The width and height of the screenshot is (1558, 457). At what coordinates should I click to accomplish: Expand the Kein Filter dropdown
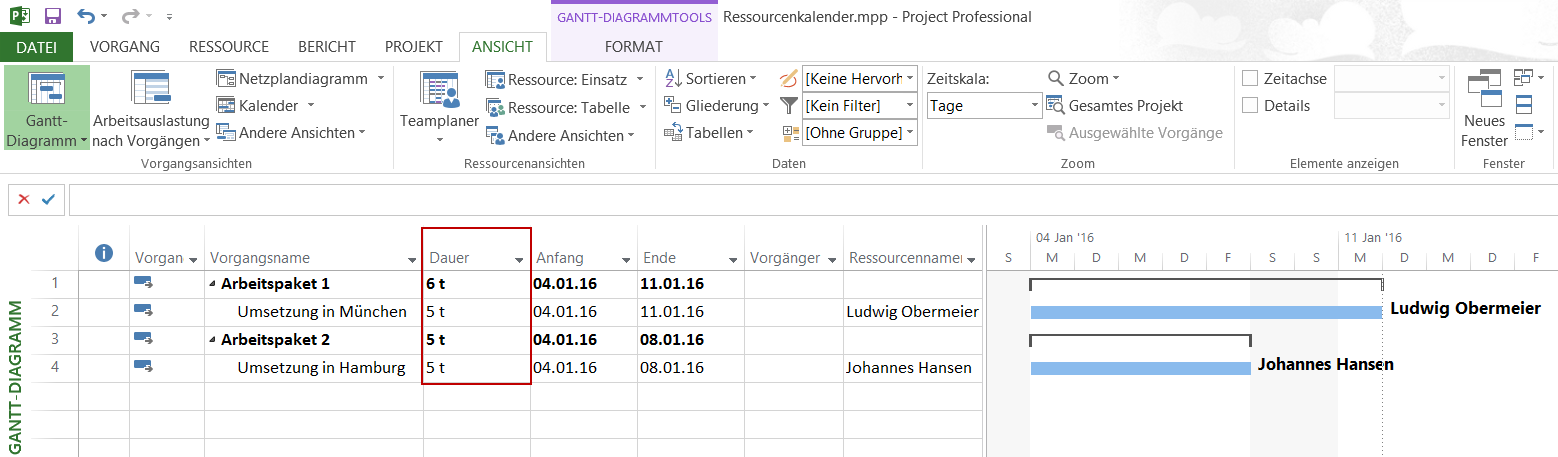click(909, 105)
